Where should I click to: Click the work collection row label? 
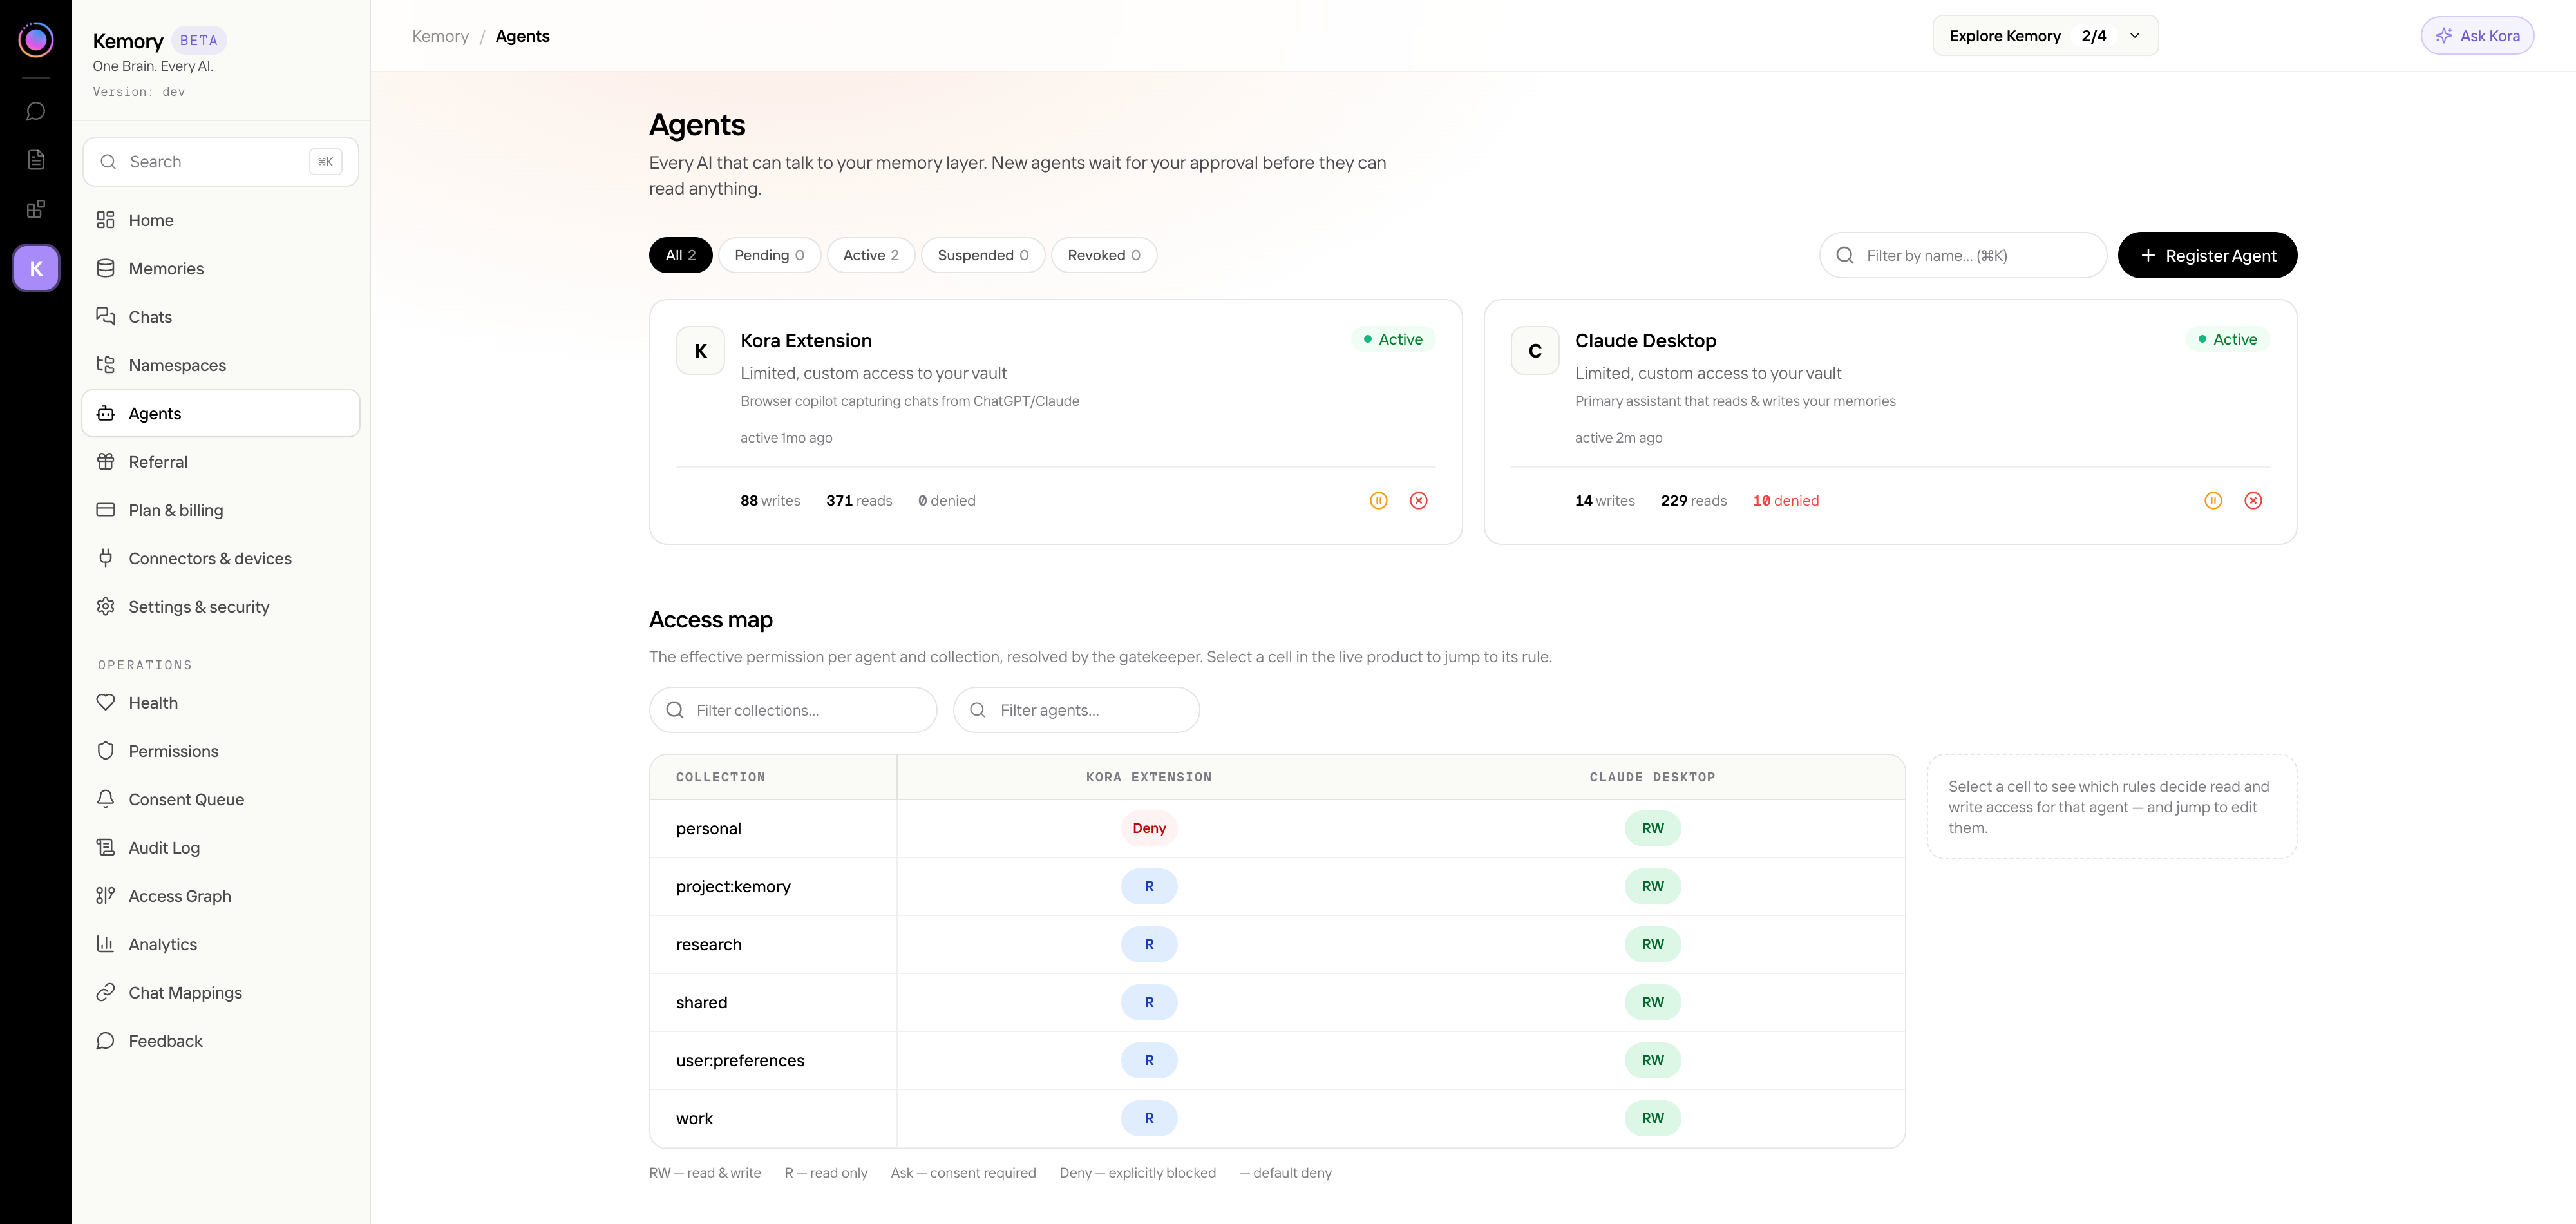(695, 1119)
